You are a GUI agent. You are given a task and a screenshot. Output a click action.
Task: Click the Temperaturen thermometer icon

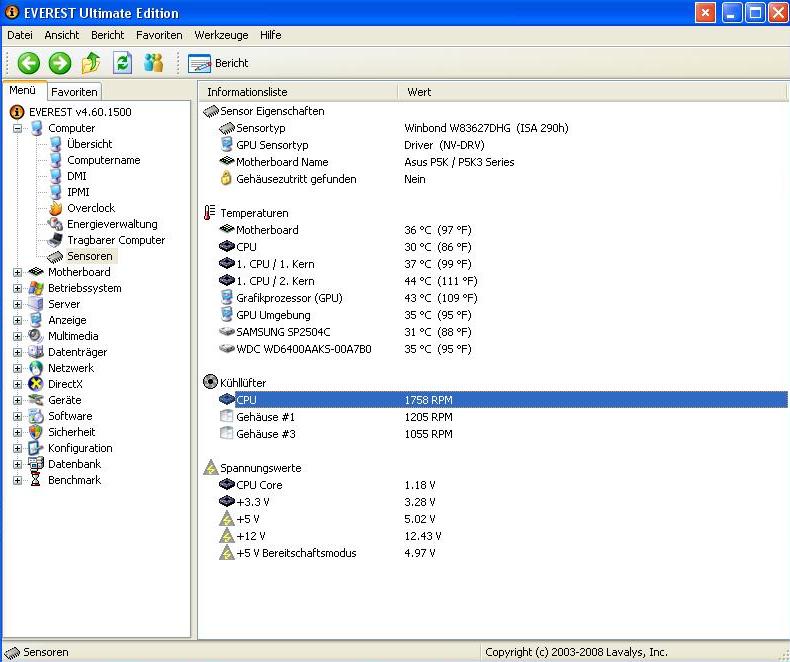click(x=210, y=213)
